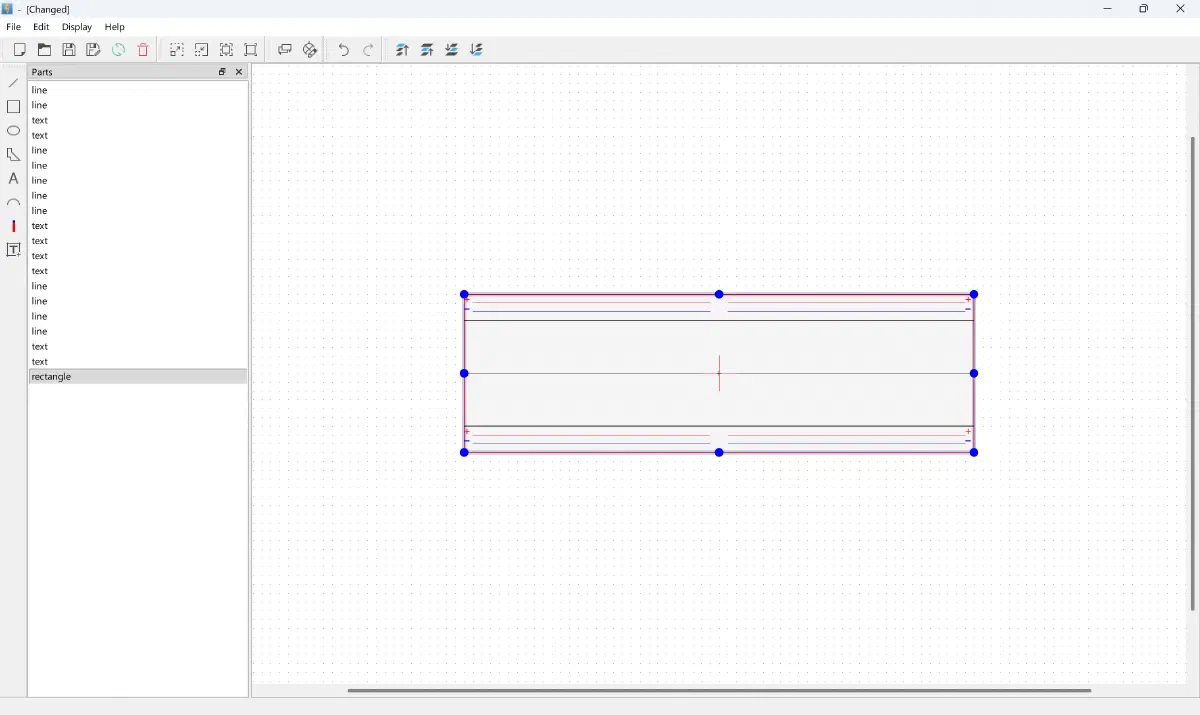Click the canvas vertical scrollbar
This screenshot has width=1200, height=715.
1192,373
